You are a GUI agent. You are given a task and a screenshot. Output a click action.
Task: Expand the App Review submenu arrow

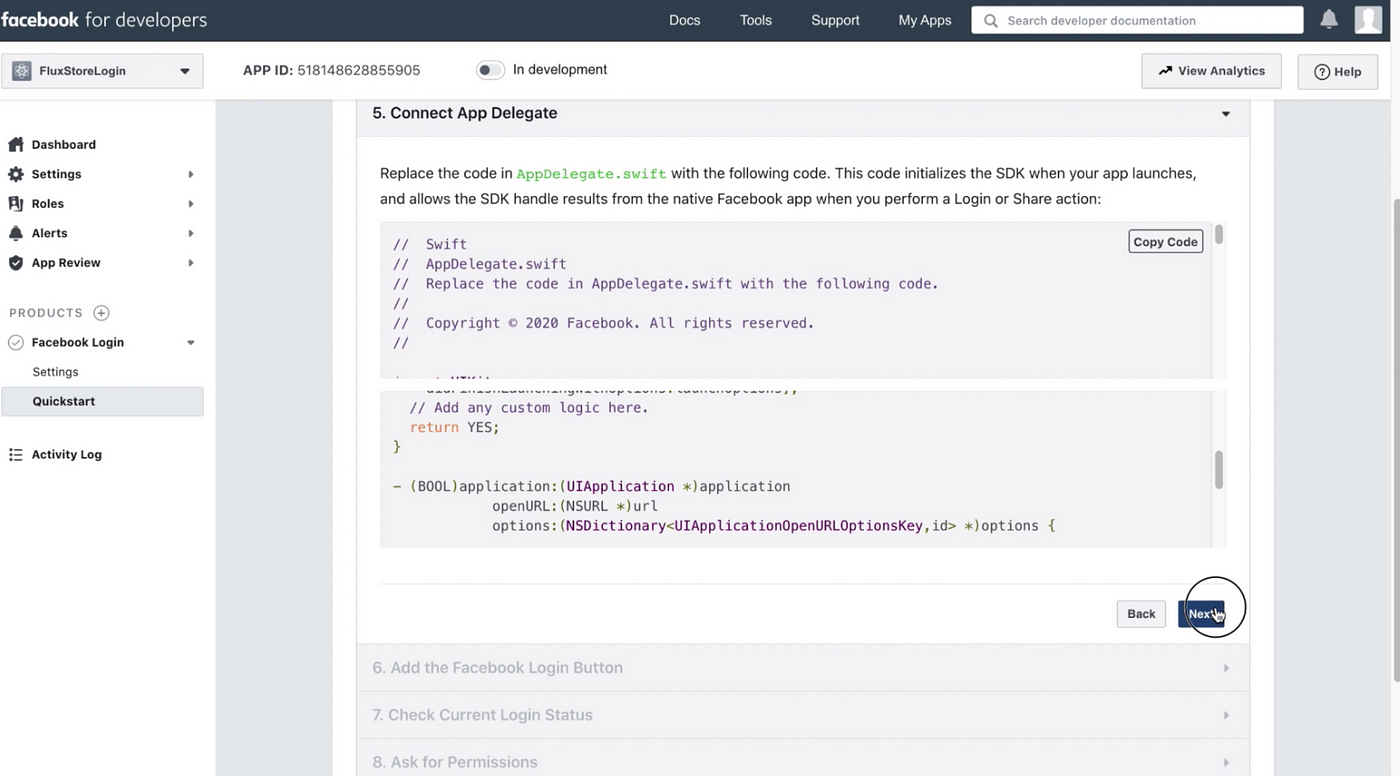coord(190,263)
